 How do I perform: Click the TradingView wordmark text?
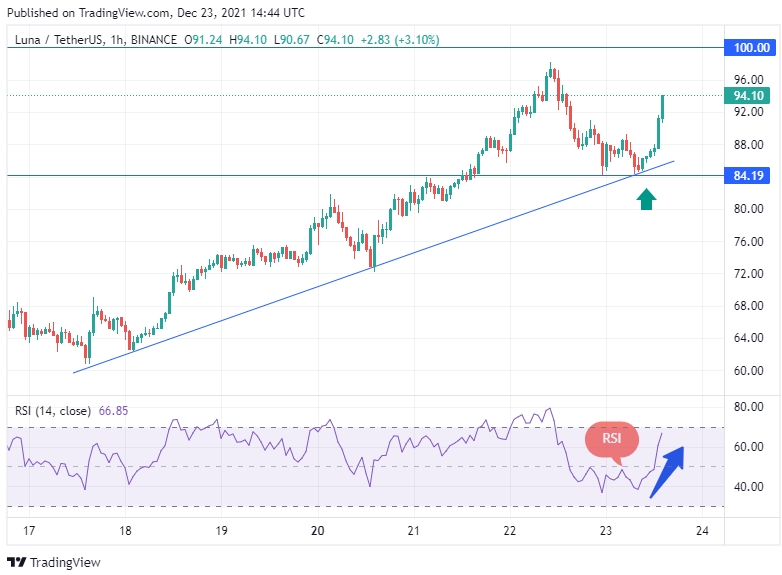pos(65,563)
